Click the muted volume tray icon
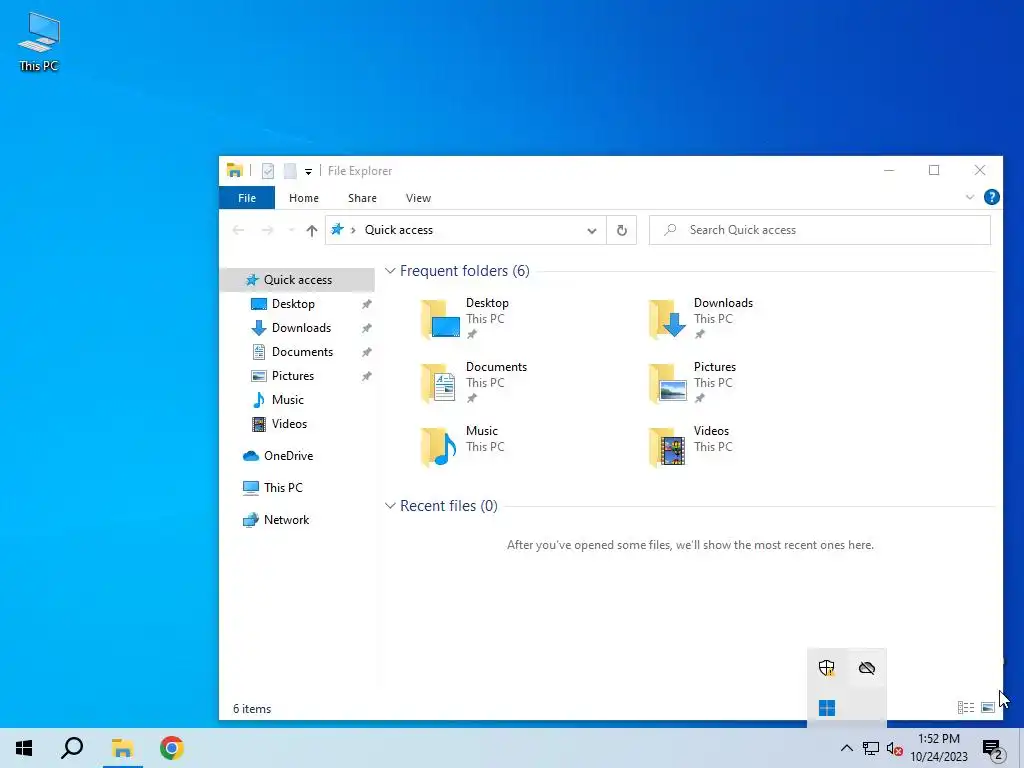Viewport: 1024px width, 768px height. (895, 748)
